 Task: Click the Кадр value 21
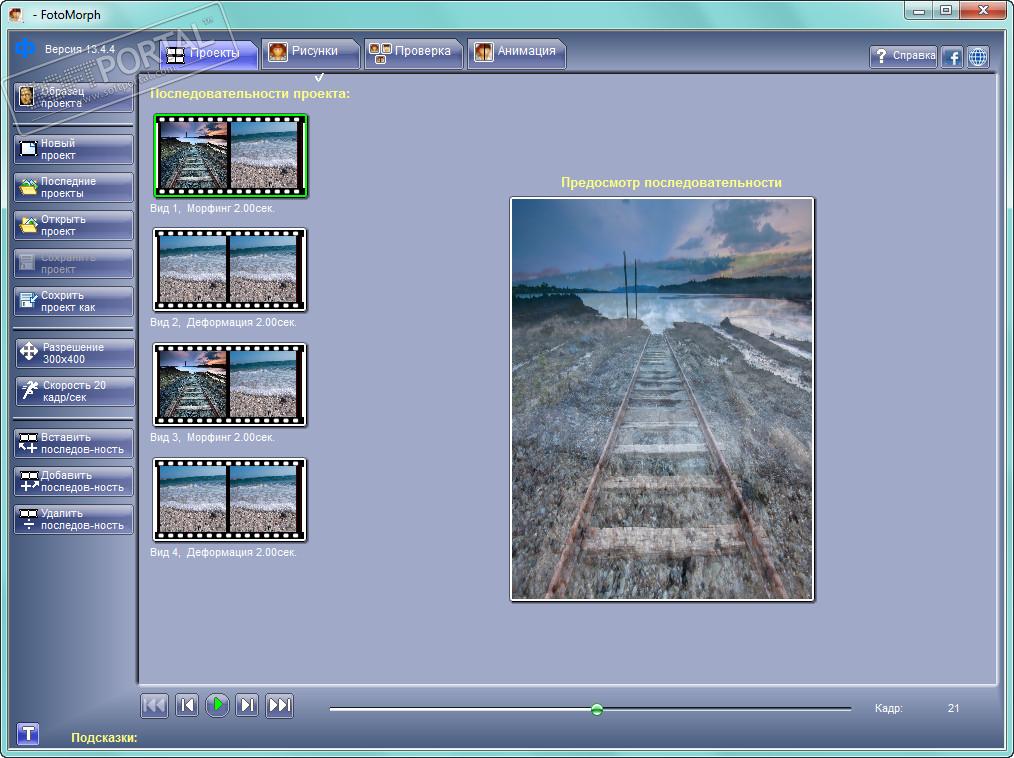click(x=953, y=708)
